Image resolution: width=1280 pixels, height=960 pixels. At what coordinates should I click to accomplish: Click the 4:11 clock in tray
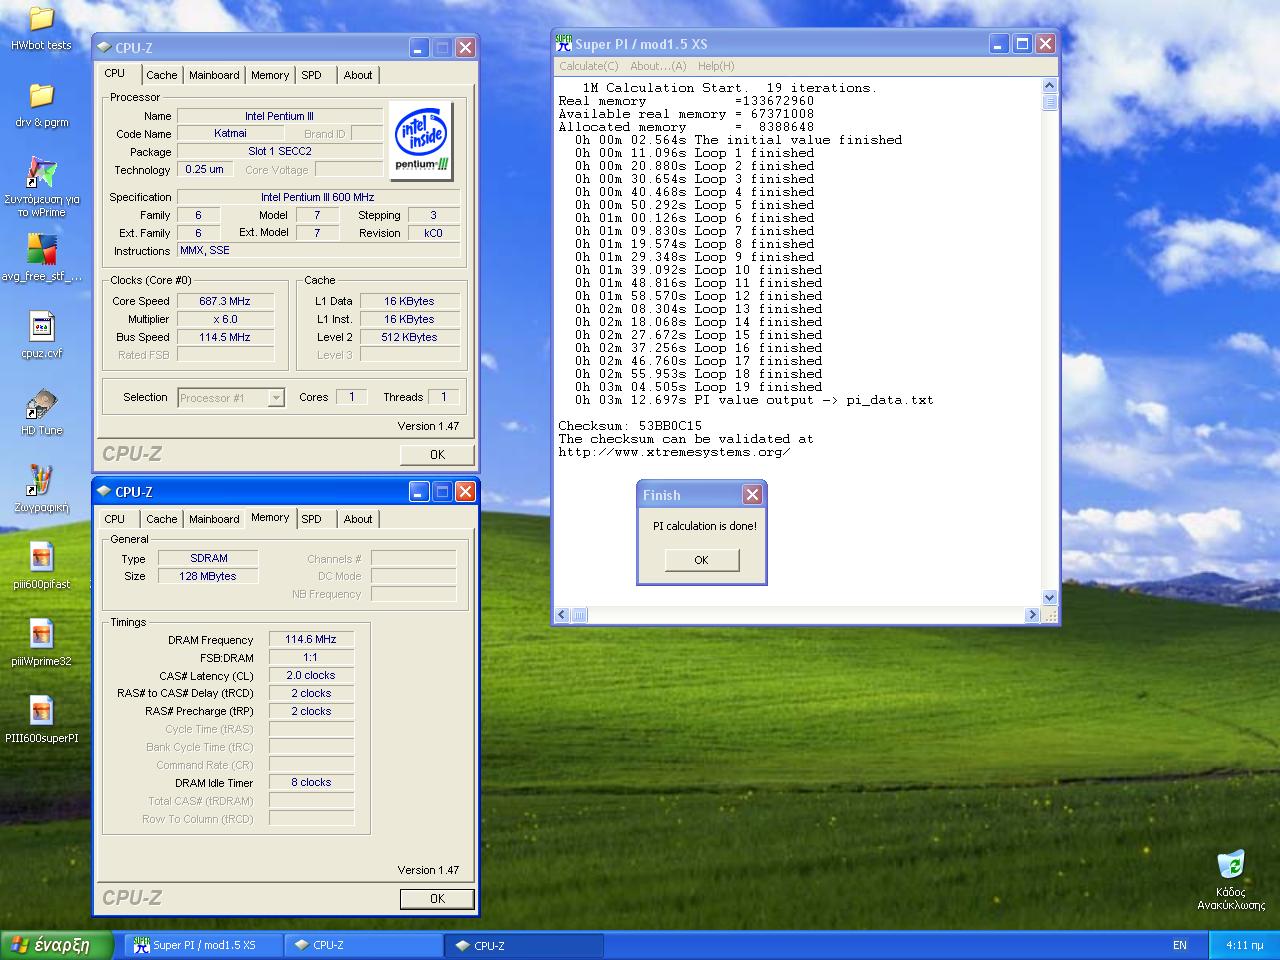[1244, 945]
